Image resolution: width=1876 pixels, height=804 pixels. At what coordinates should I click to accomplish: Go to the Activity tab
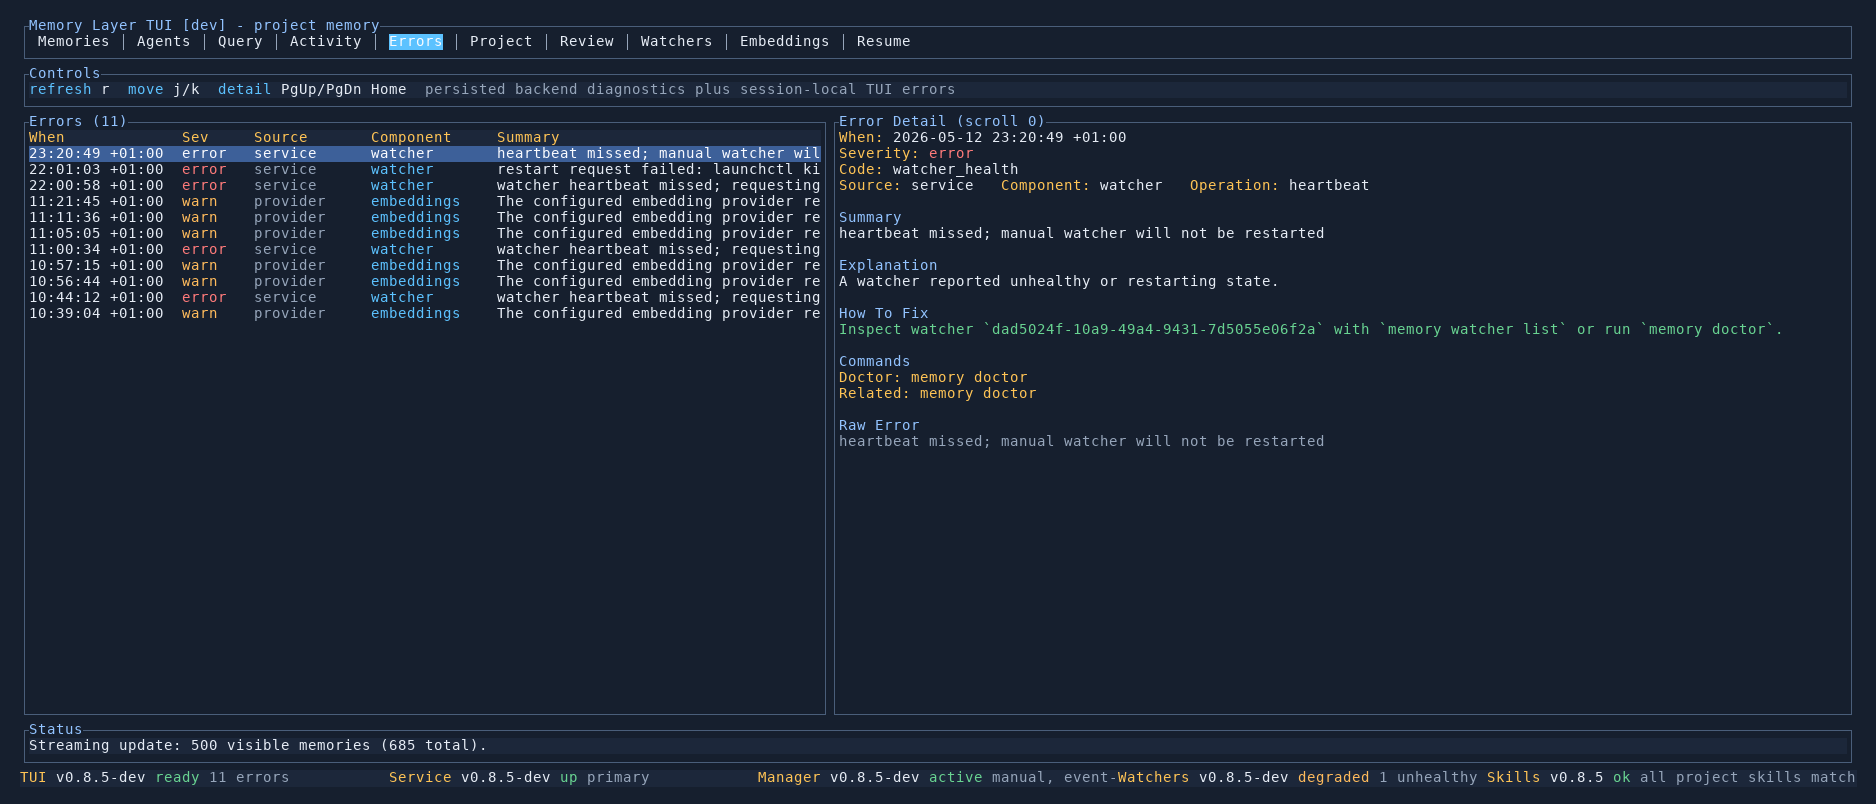tap(325, 41)
